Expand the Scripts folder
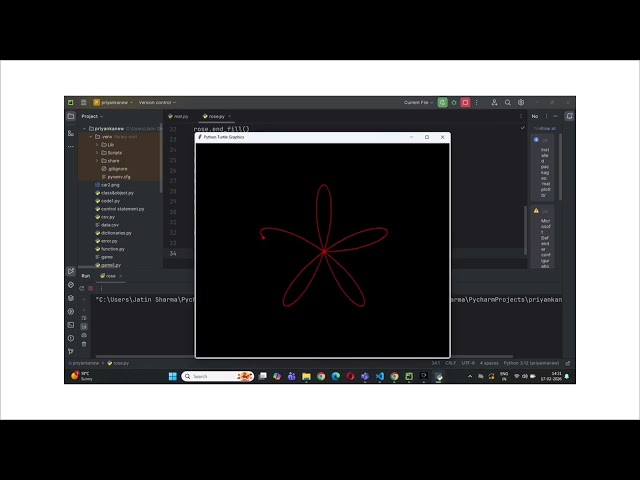 tap(97, 153)
